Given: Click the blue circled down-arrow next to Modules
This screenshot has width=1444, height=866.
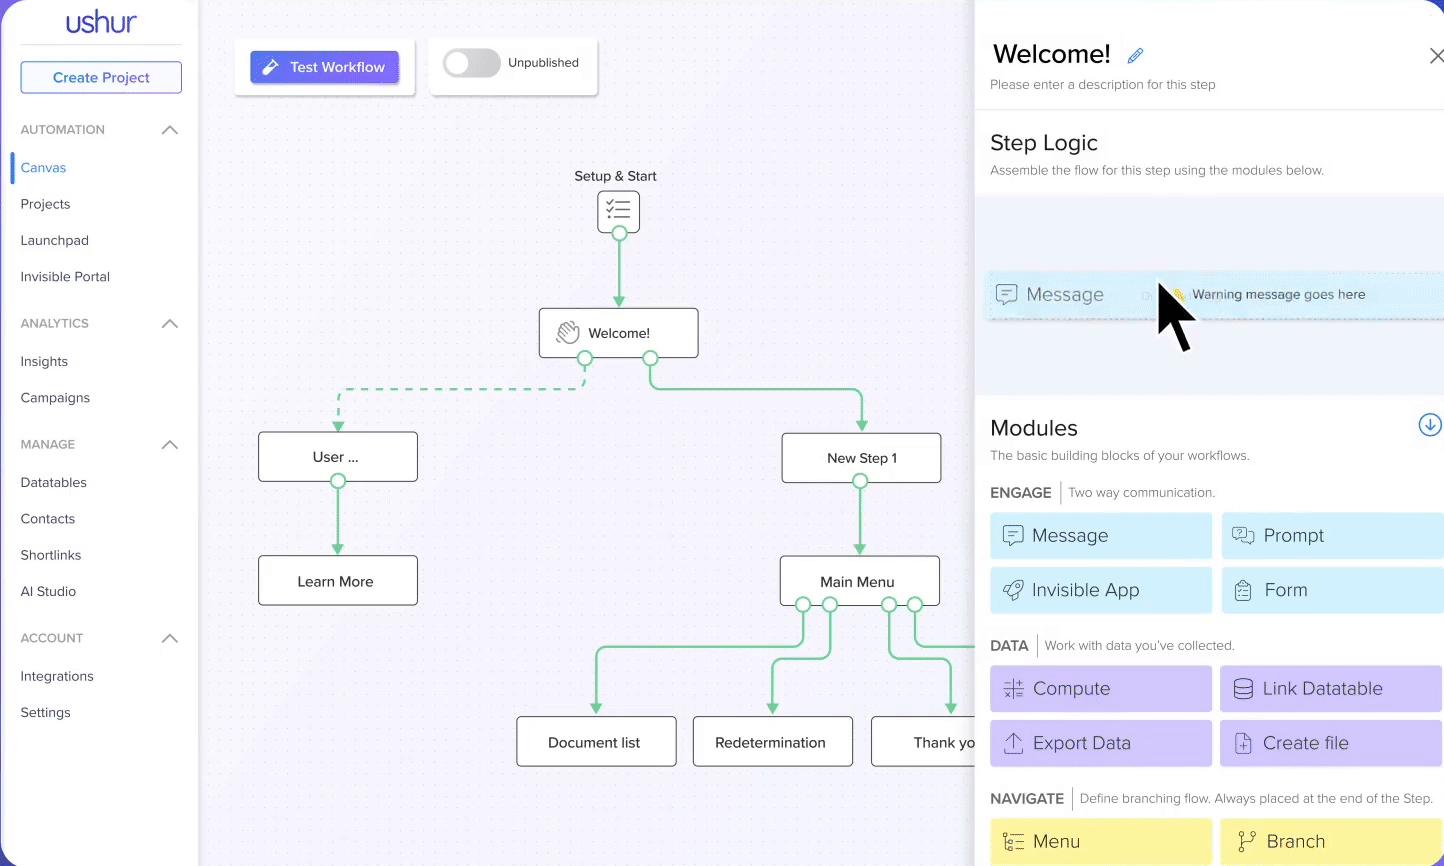Looking at the screenshot, I should (1429, 425).
